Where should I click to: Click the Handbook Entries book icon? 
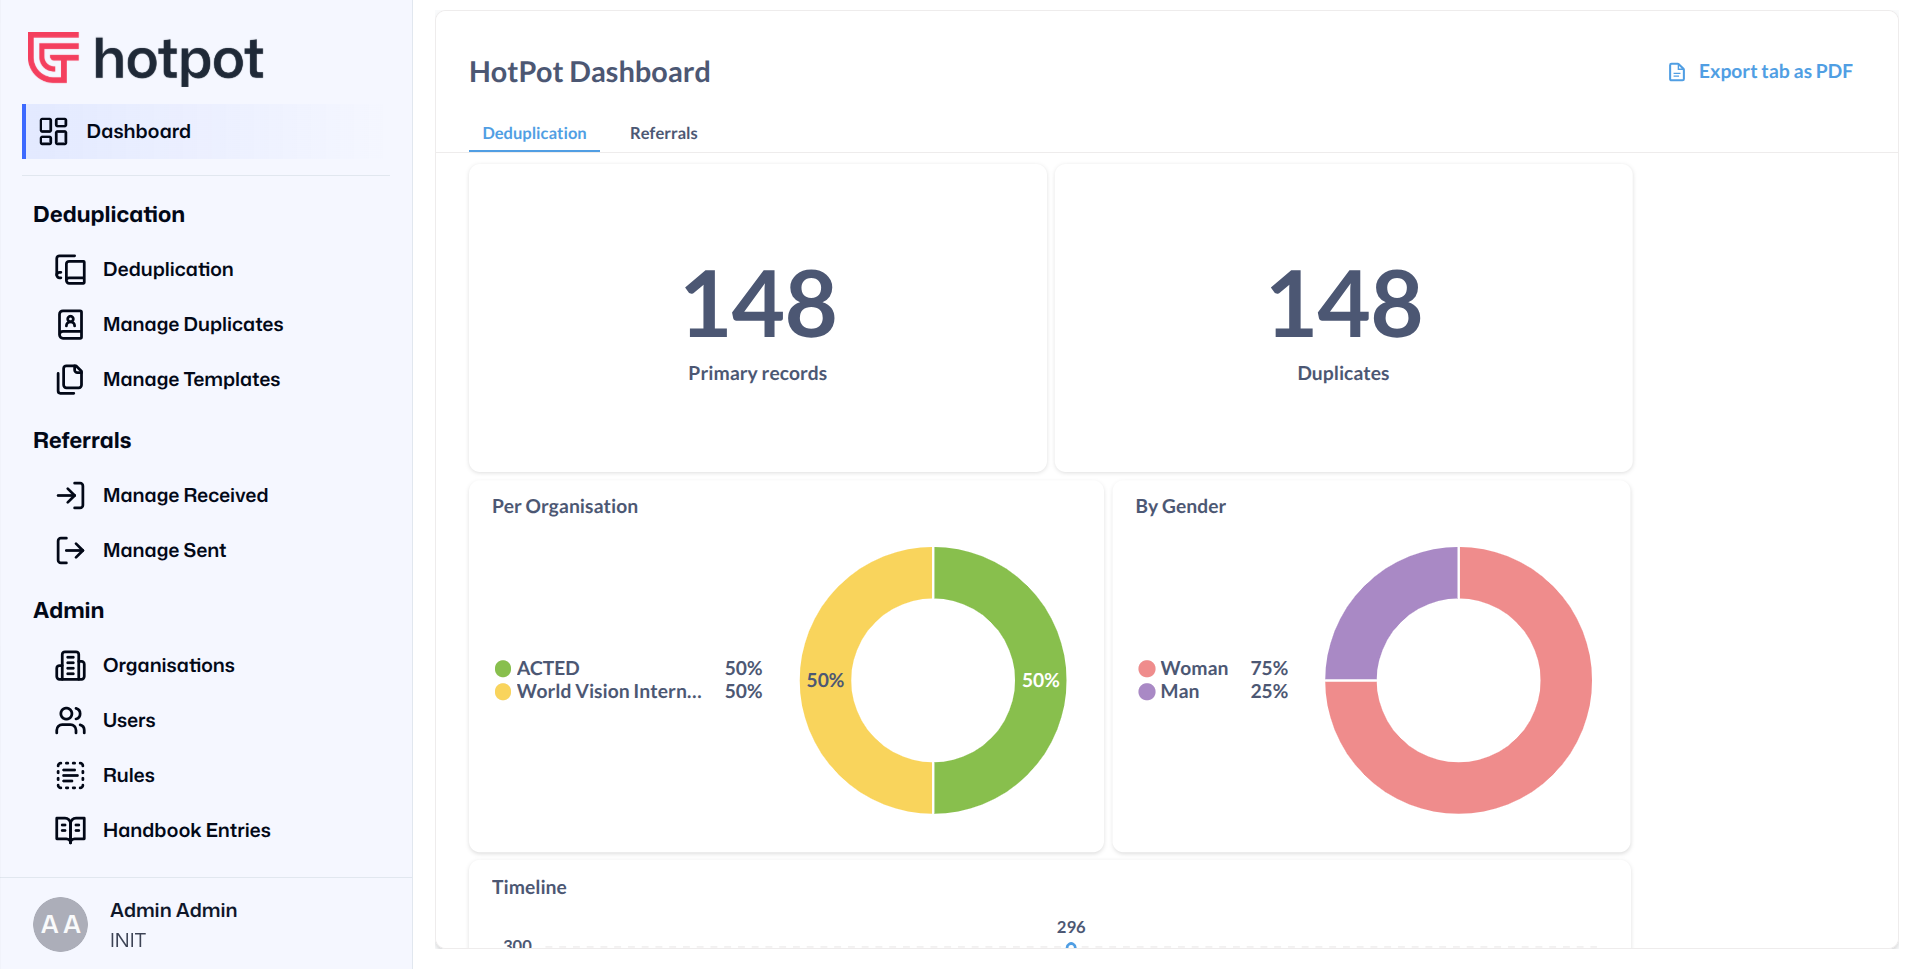[70, 830]
